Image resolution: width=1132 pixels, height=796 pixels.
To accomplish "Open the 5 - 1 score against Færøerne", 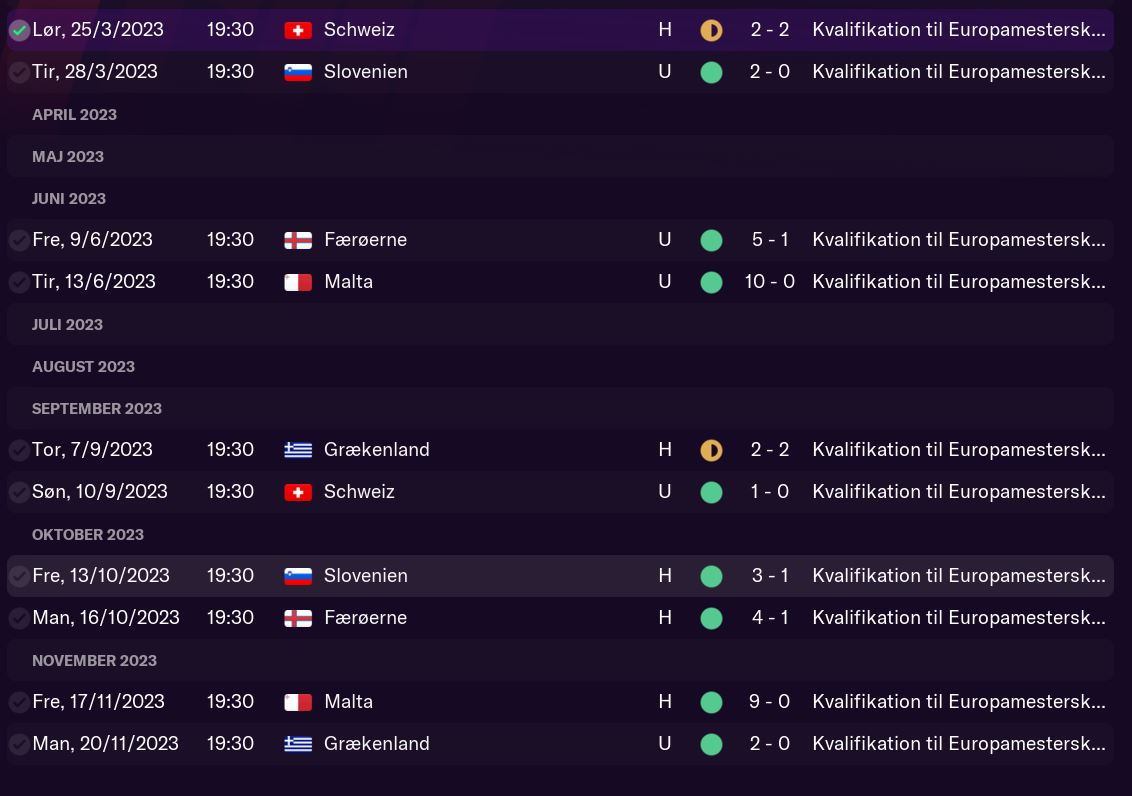I will point(770,240).
